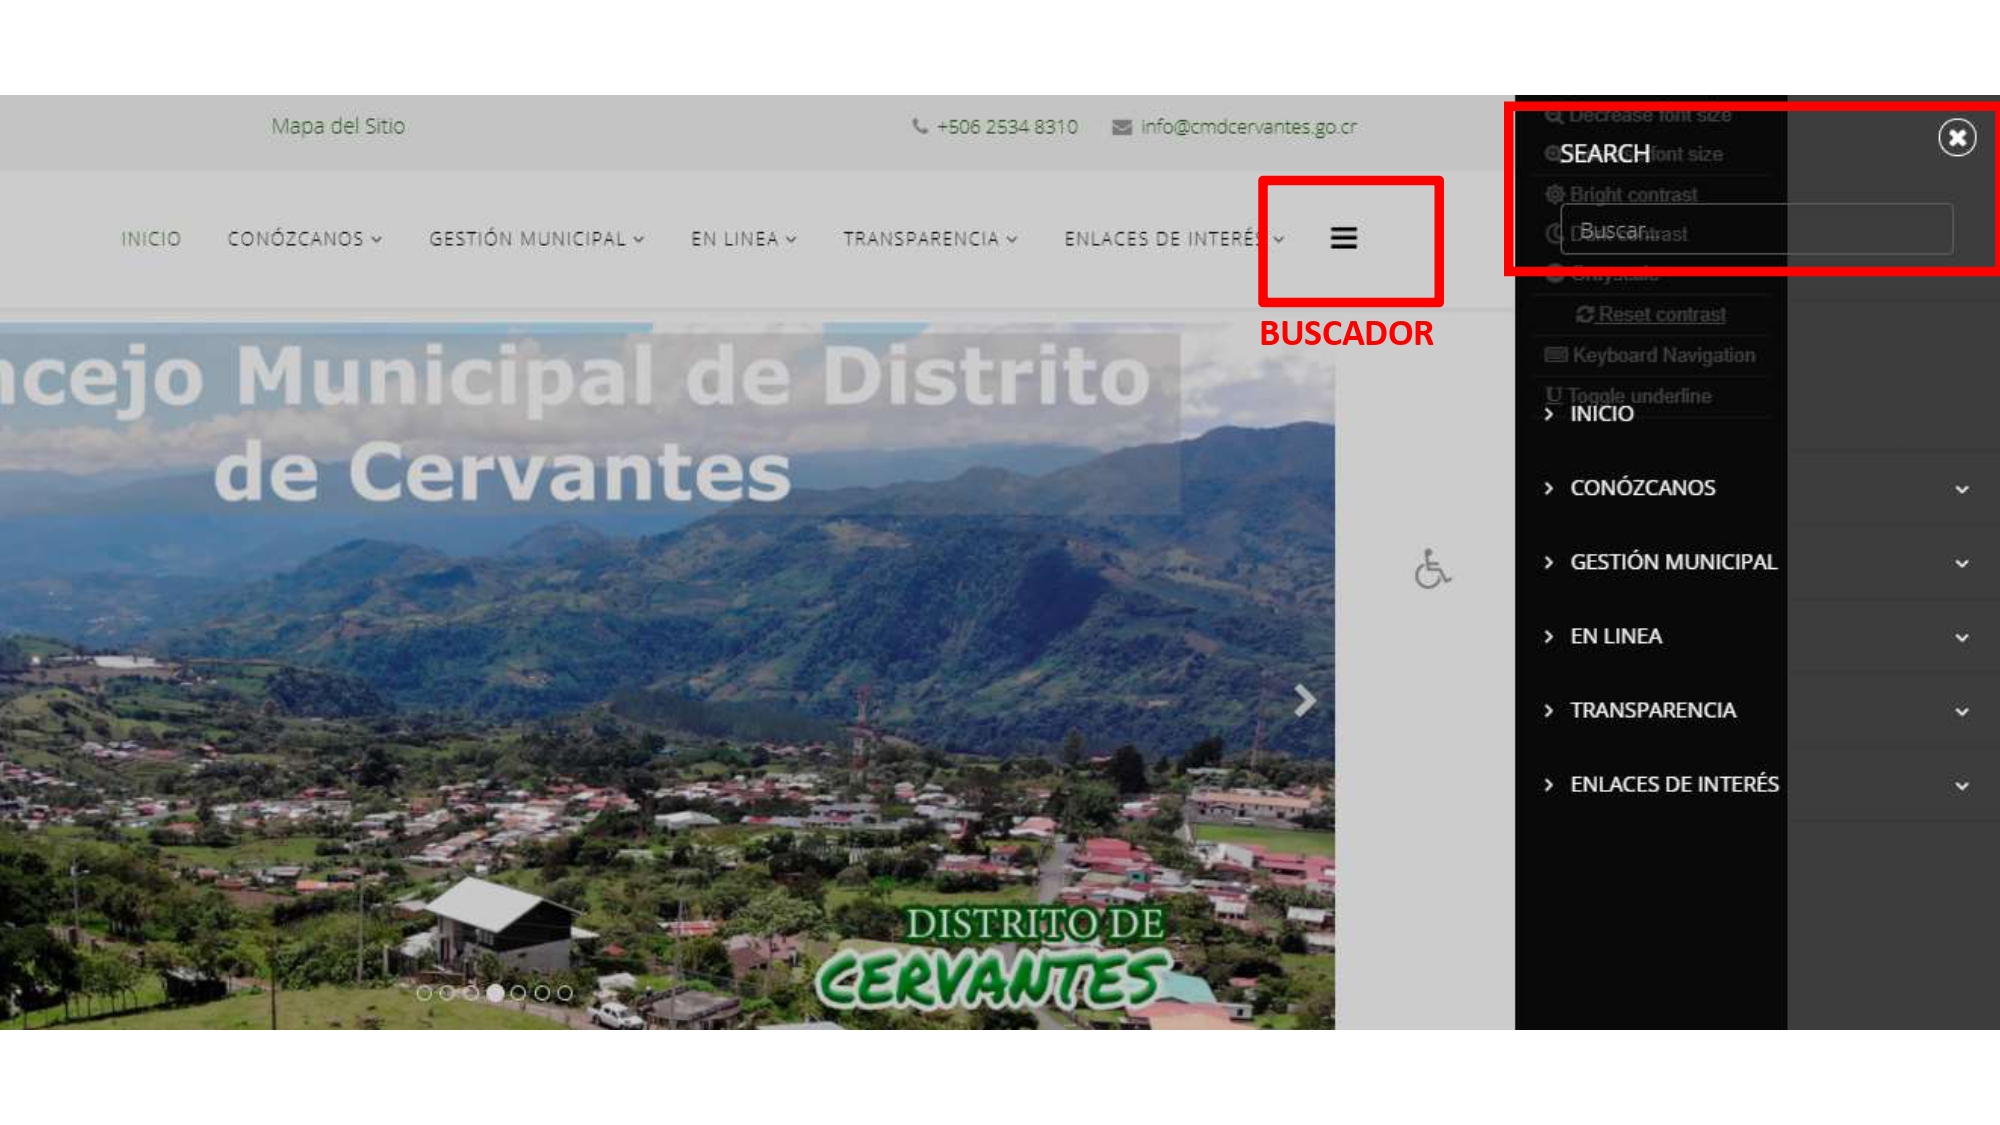This screenshot has width=2000, height=1125.
Task: Click arrow icon beside sidebar INICIO
Action: 1549,414
